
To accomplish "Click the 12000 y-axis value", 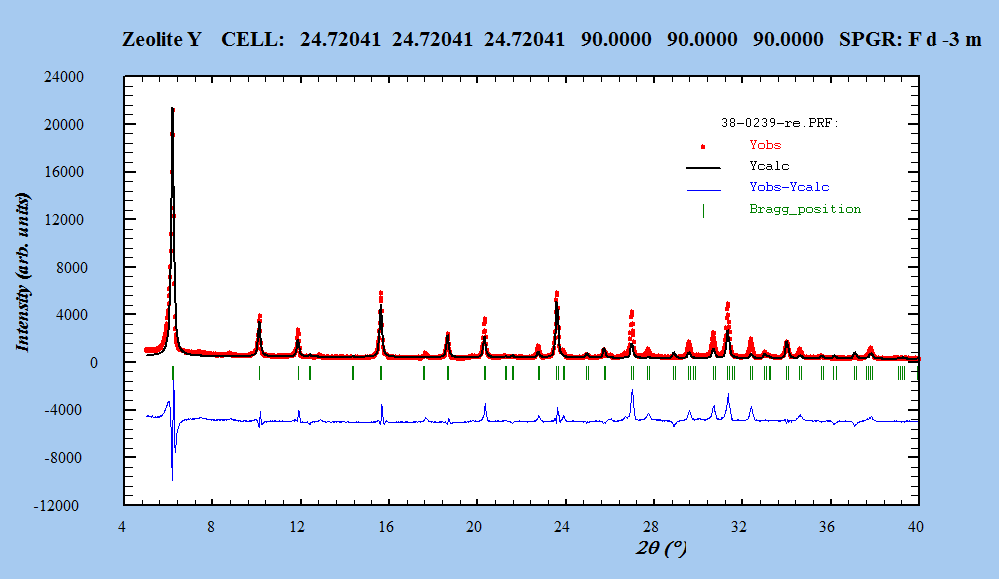I will pyautogui.click(x=64, y=220).
